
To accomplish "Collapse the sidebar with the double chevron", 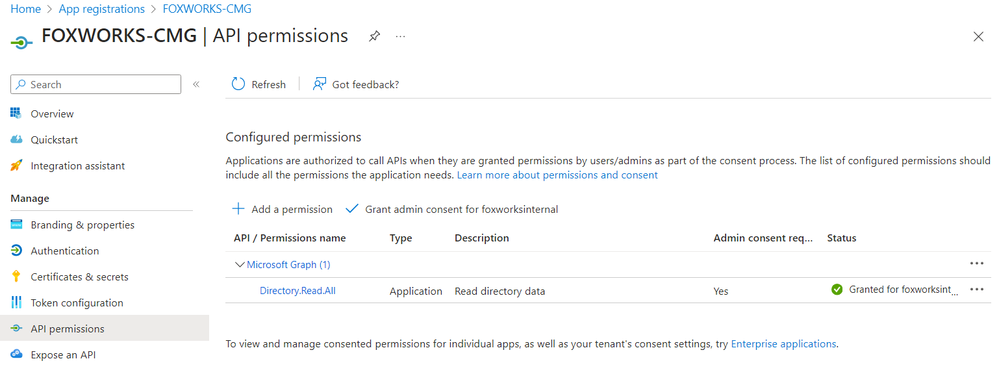I will [196, 84].
